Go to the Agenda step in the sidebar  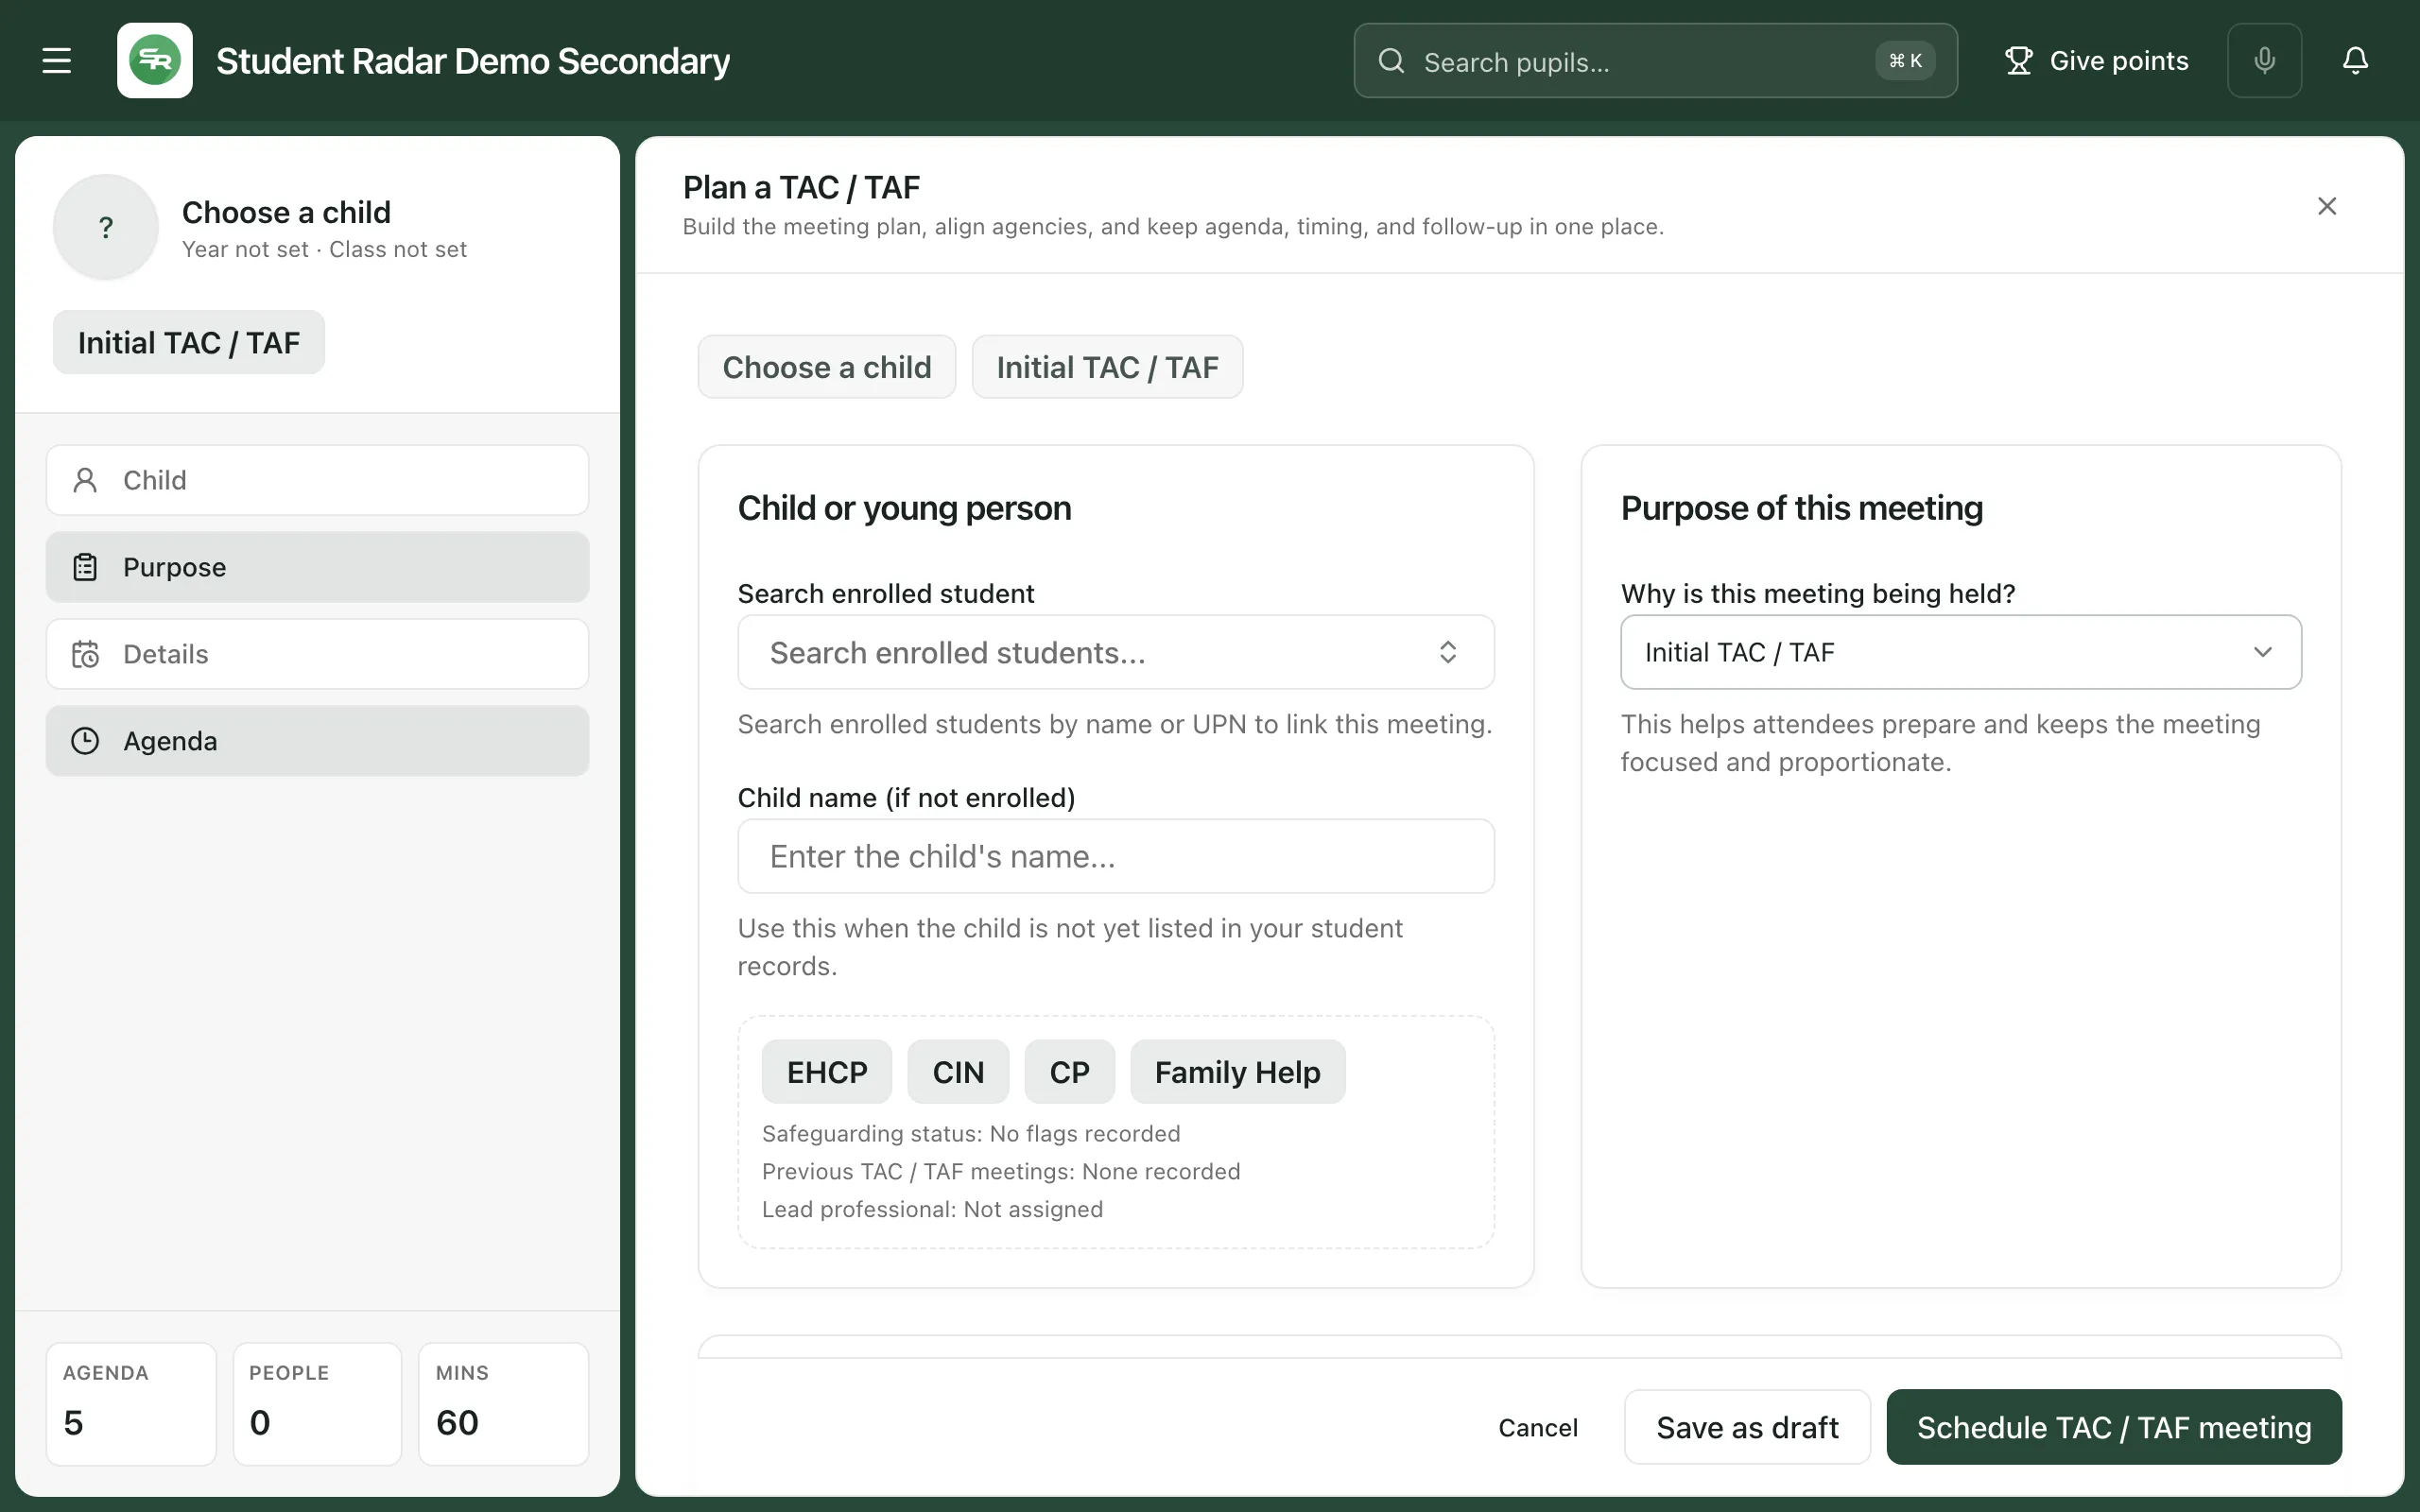click(x=317, y=741)
